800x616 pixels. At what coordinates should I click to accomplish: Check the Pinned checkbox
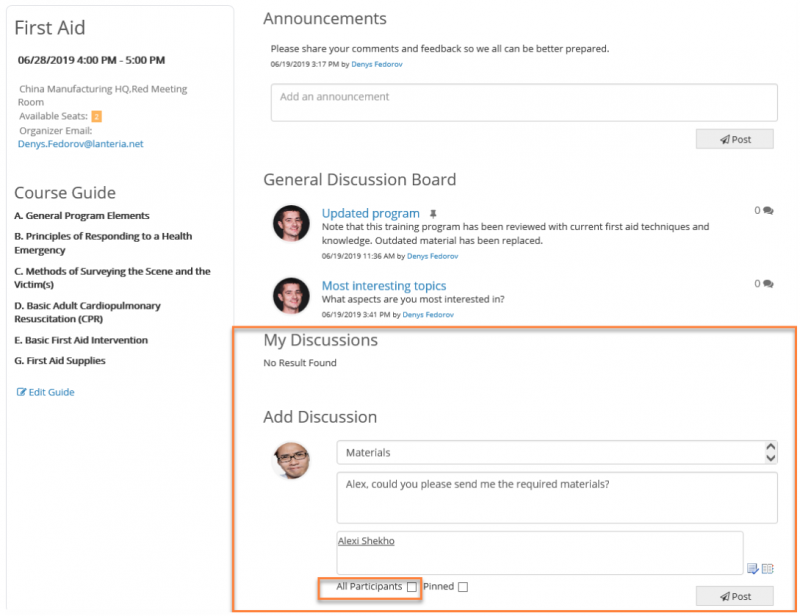(462, 588)
